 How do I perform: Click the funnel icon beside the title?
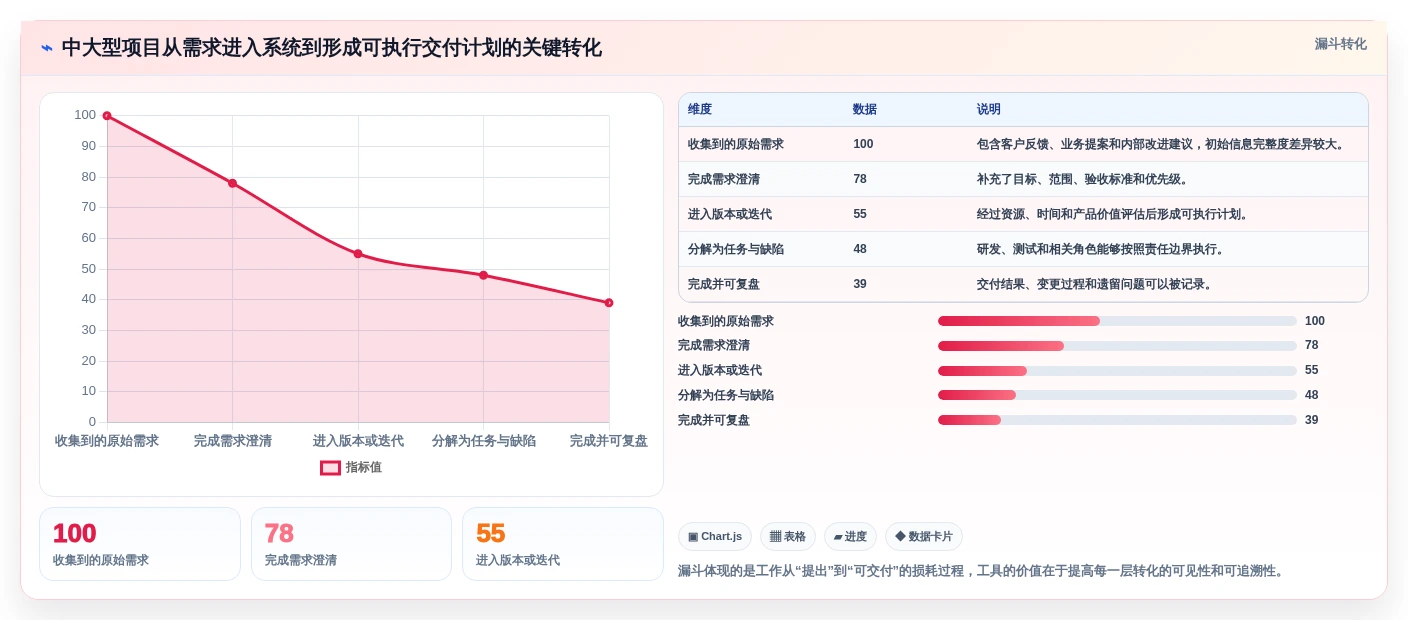pos(47,48)
